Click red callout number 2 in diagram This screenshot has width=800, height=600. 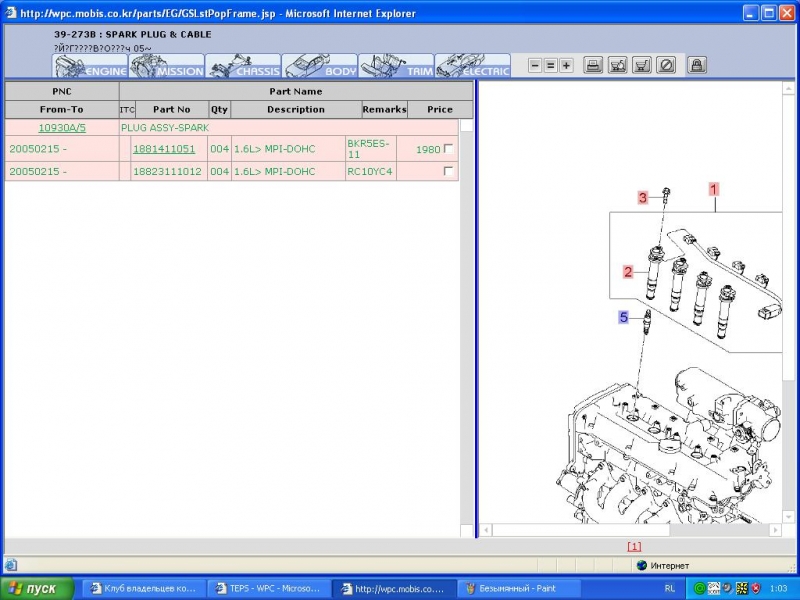[628, 272]
